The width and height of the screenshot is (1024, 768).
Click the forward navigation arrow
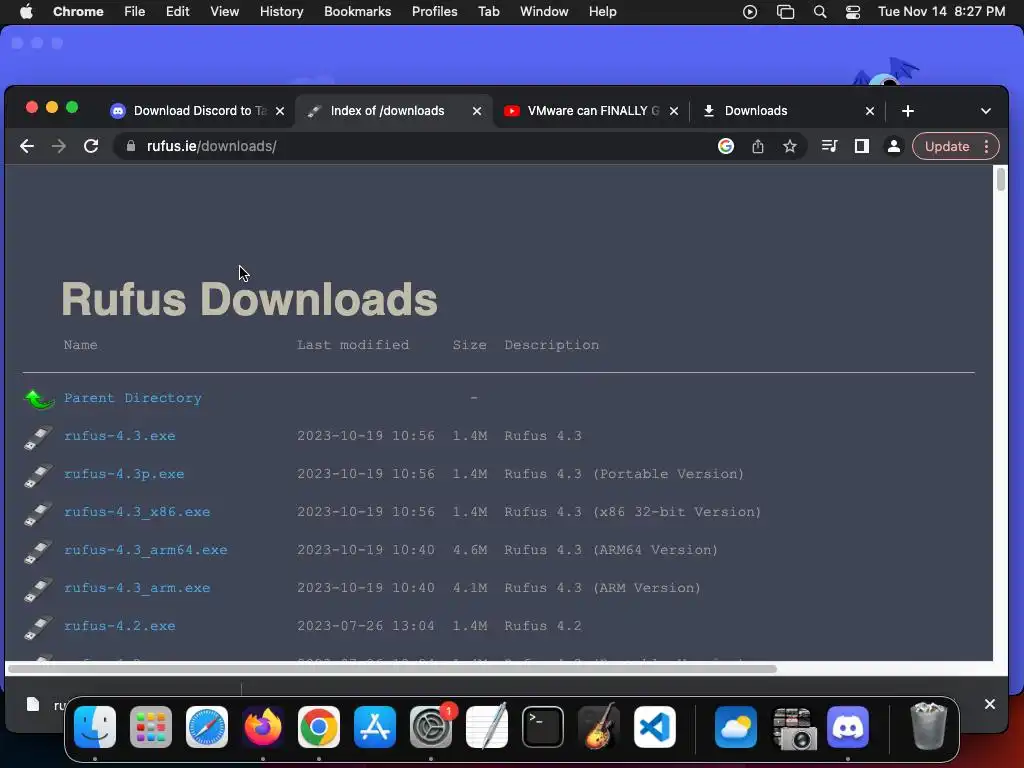point(59,146)
